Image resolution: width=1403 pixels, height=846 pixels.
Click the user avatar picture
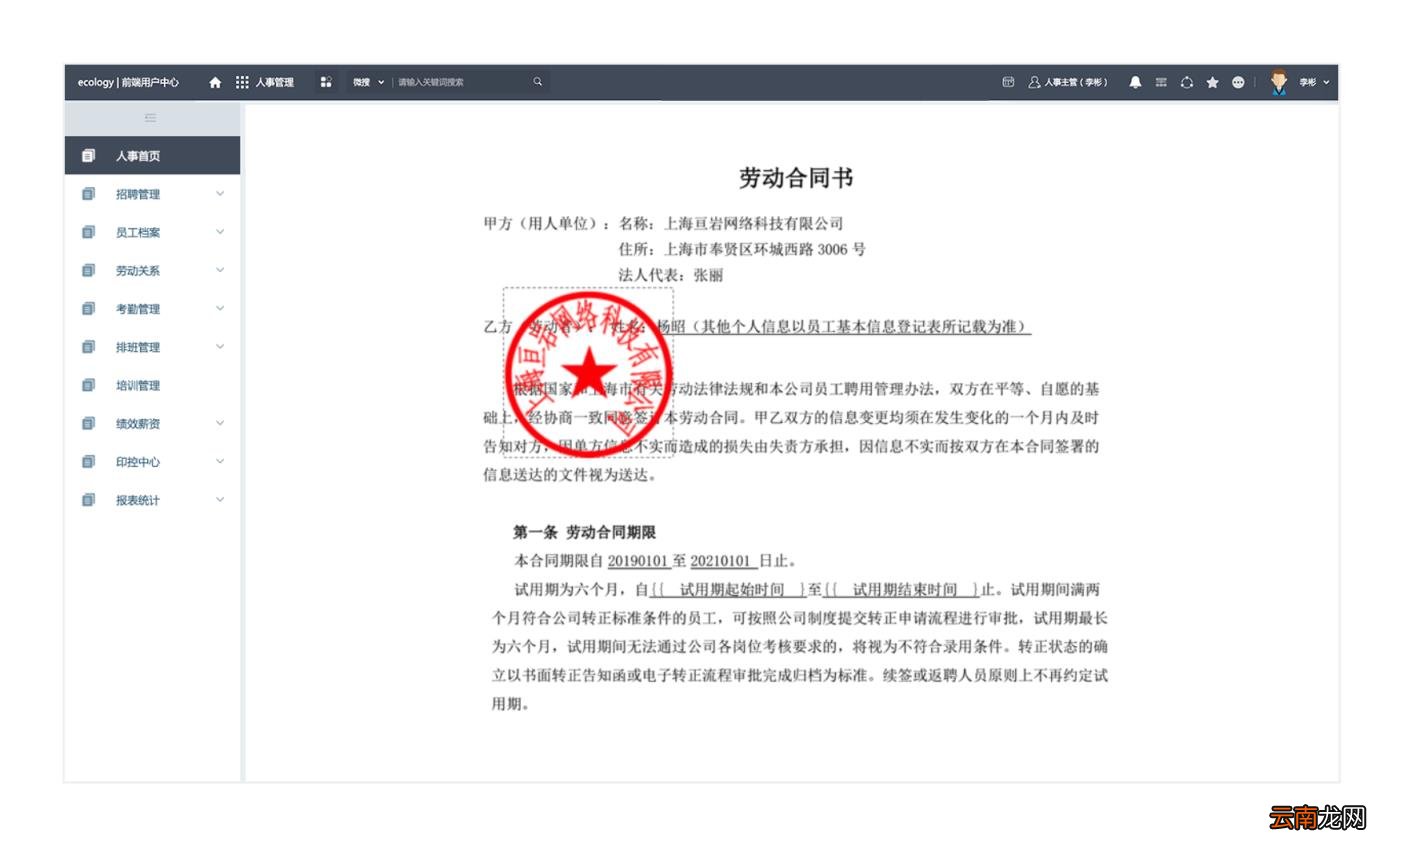[x=1279, y=82]
